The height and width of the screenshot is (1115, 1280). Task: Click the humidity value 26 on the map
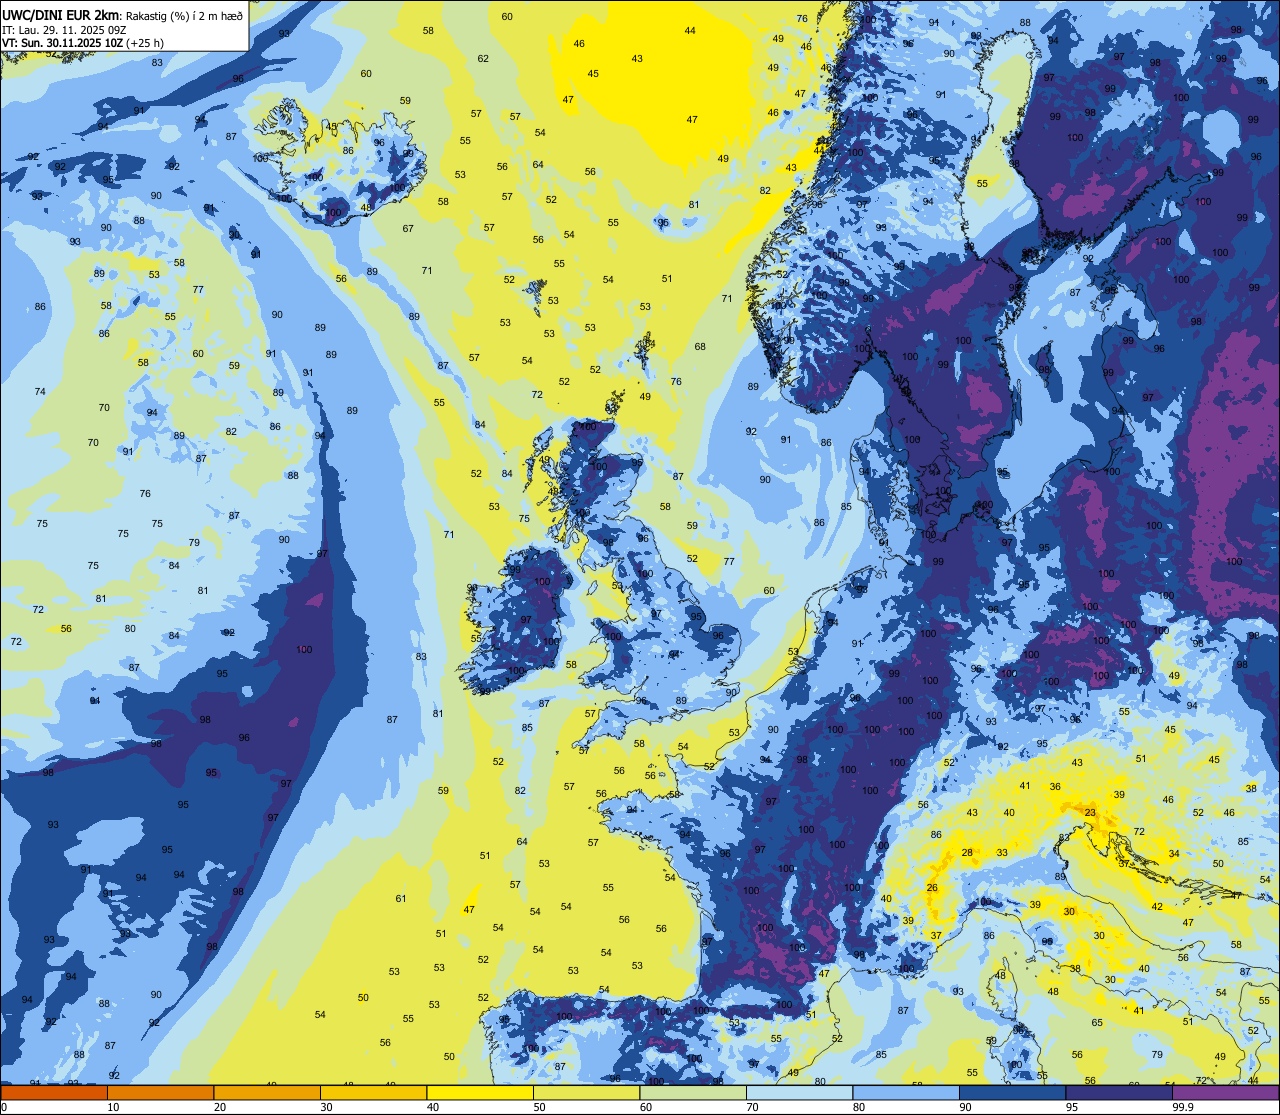pos(932,888)
